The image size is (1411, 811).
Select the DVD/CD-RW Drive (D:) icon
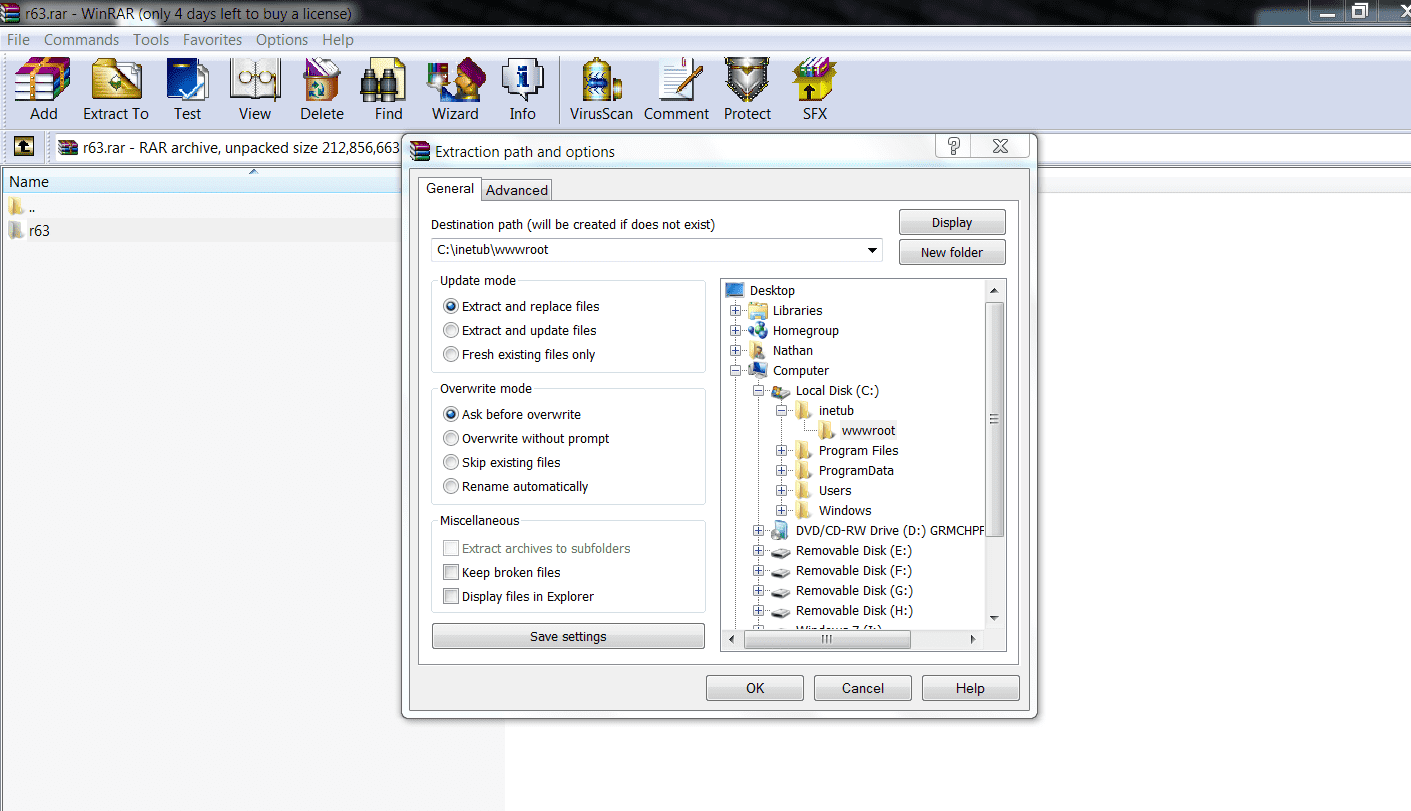pyautogui.click(x=780, y=530)
